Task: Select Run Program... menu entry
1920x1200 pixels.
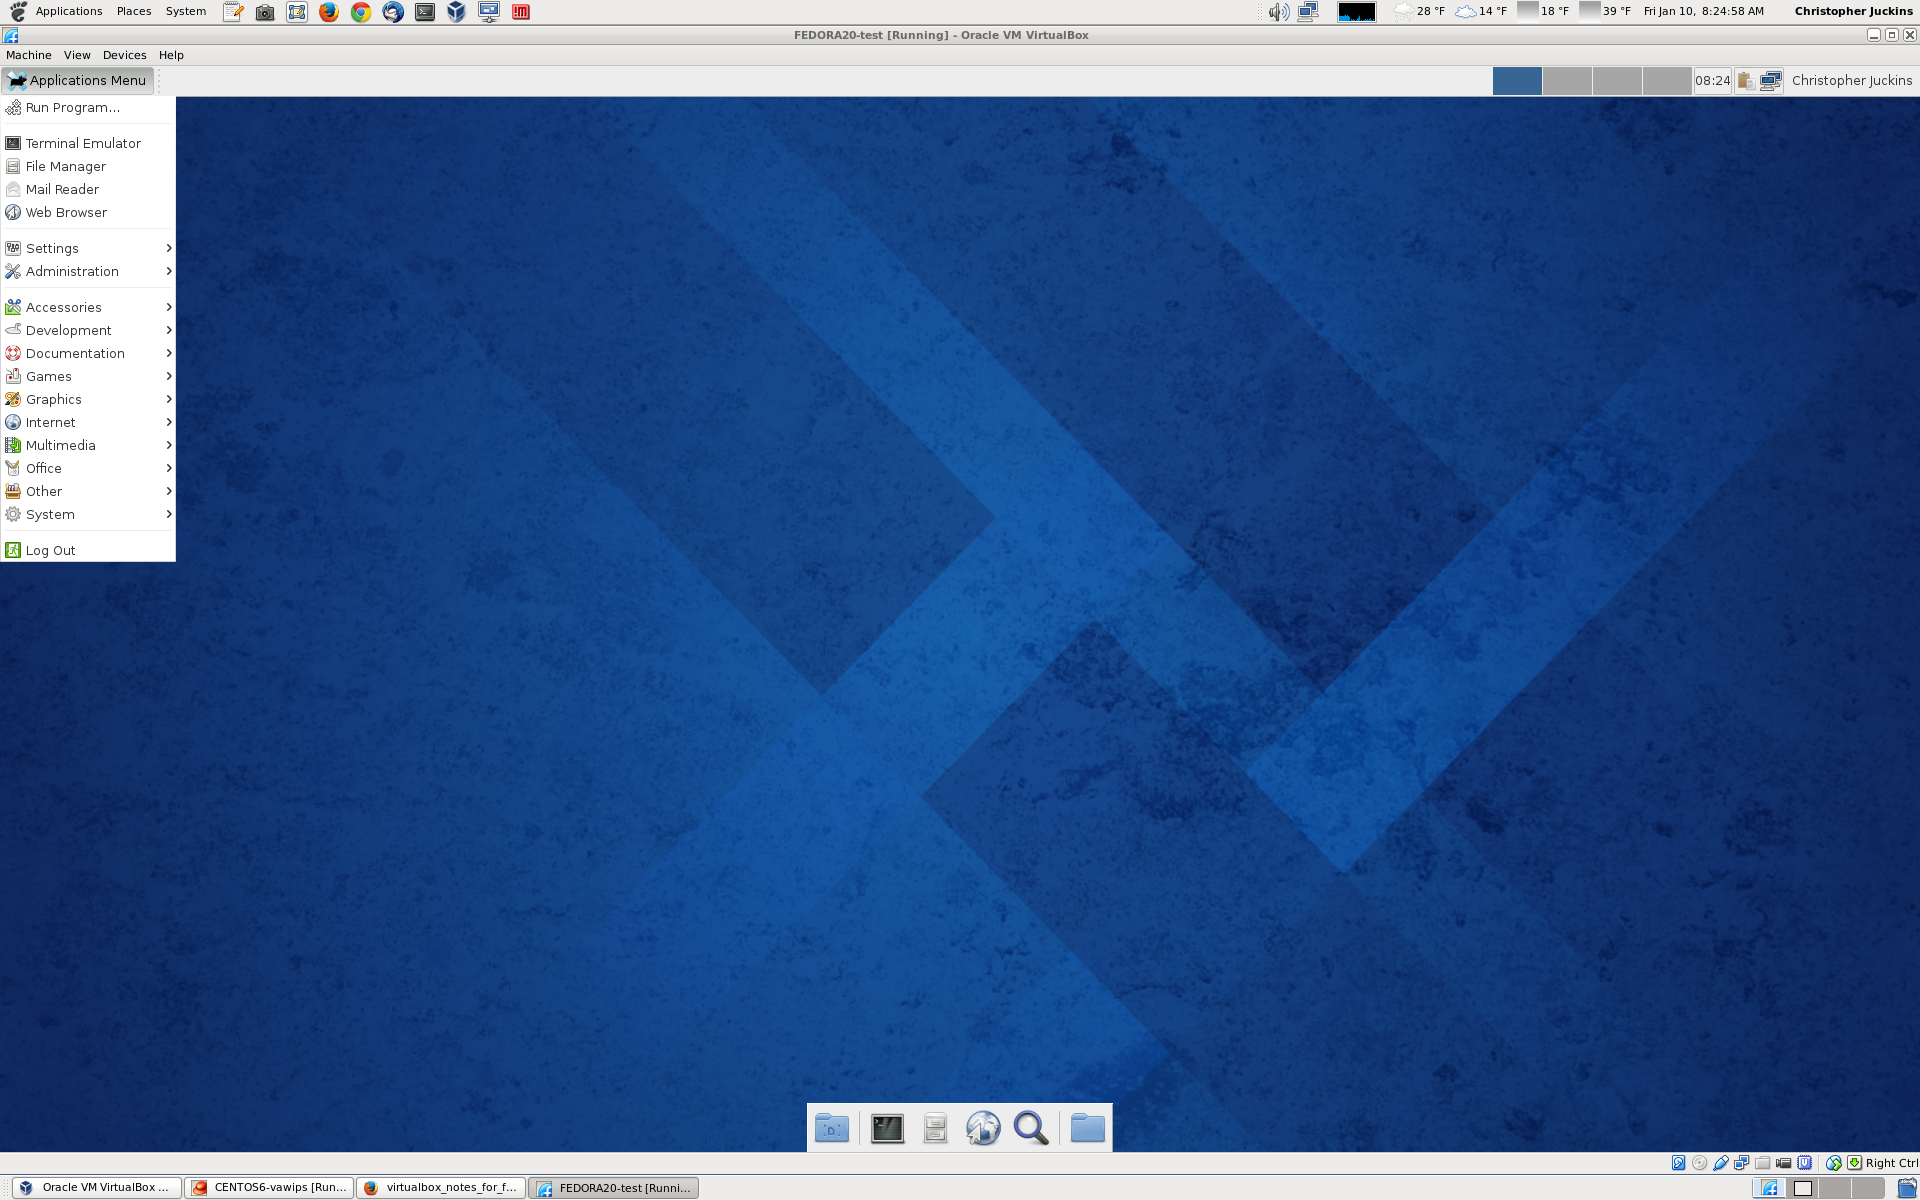Action: 88,107
